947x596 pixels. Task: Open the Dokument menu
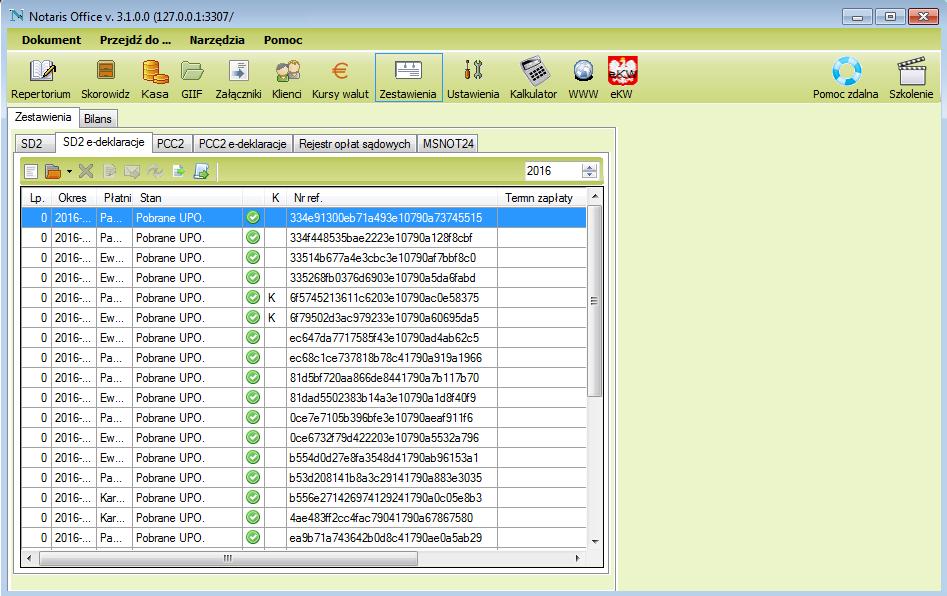click(x=51, y=40)
